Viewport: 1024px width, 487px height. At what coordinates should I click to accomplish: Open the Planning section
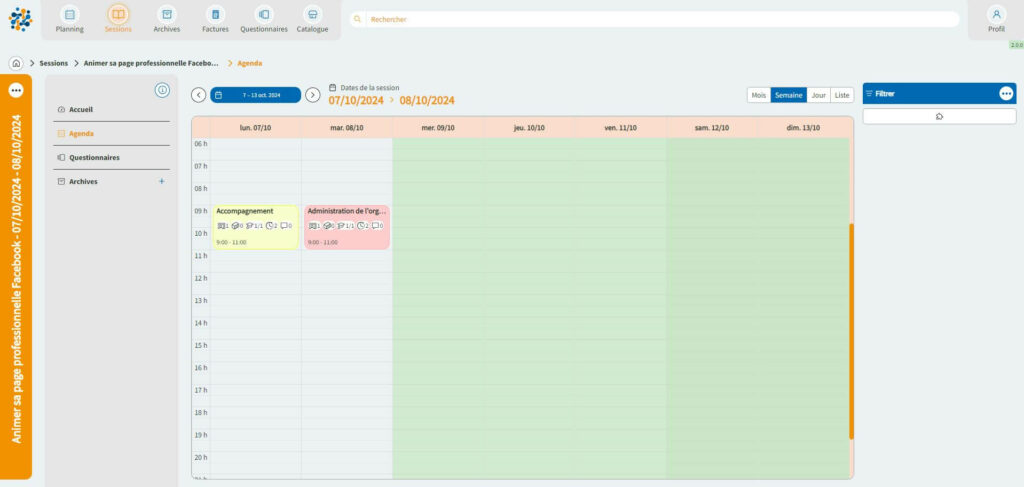click(69, 19)
